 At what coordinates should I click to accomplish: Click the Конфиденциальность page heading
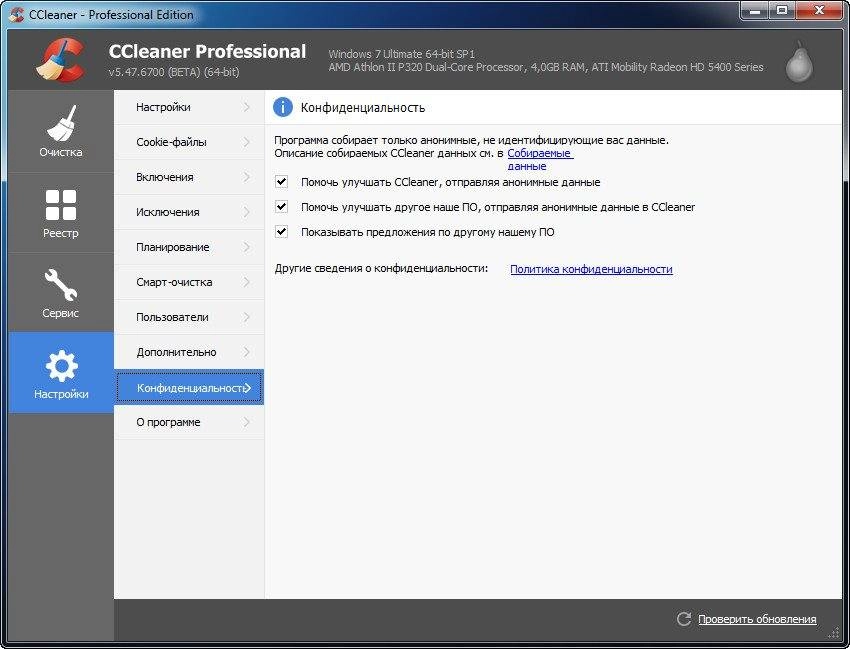point(363,108)
